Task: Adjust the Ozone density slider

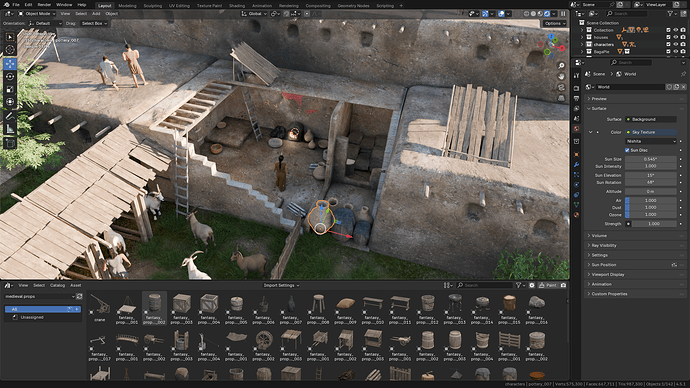Action: click(650, 214)
